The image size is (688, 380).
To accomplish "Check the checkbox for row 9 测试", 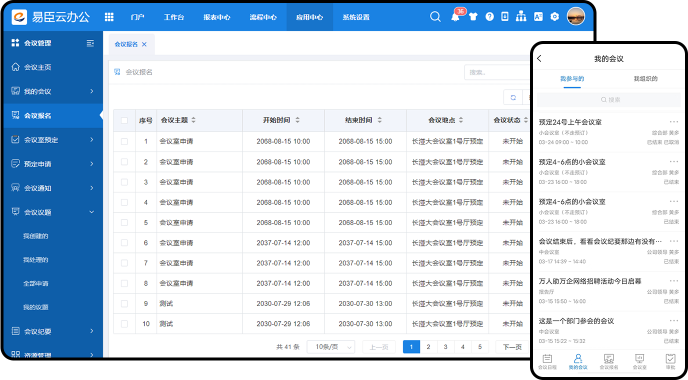I will pos(124,304).
